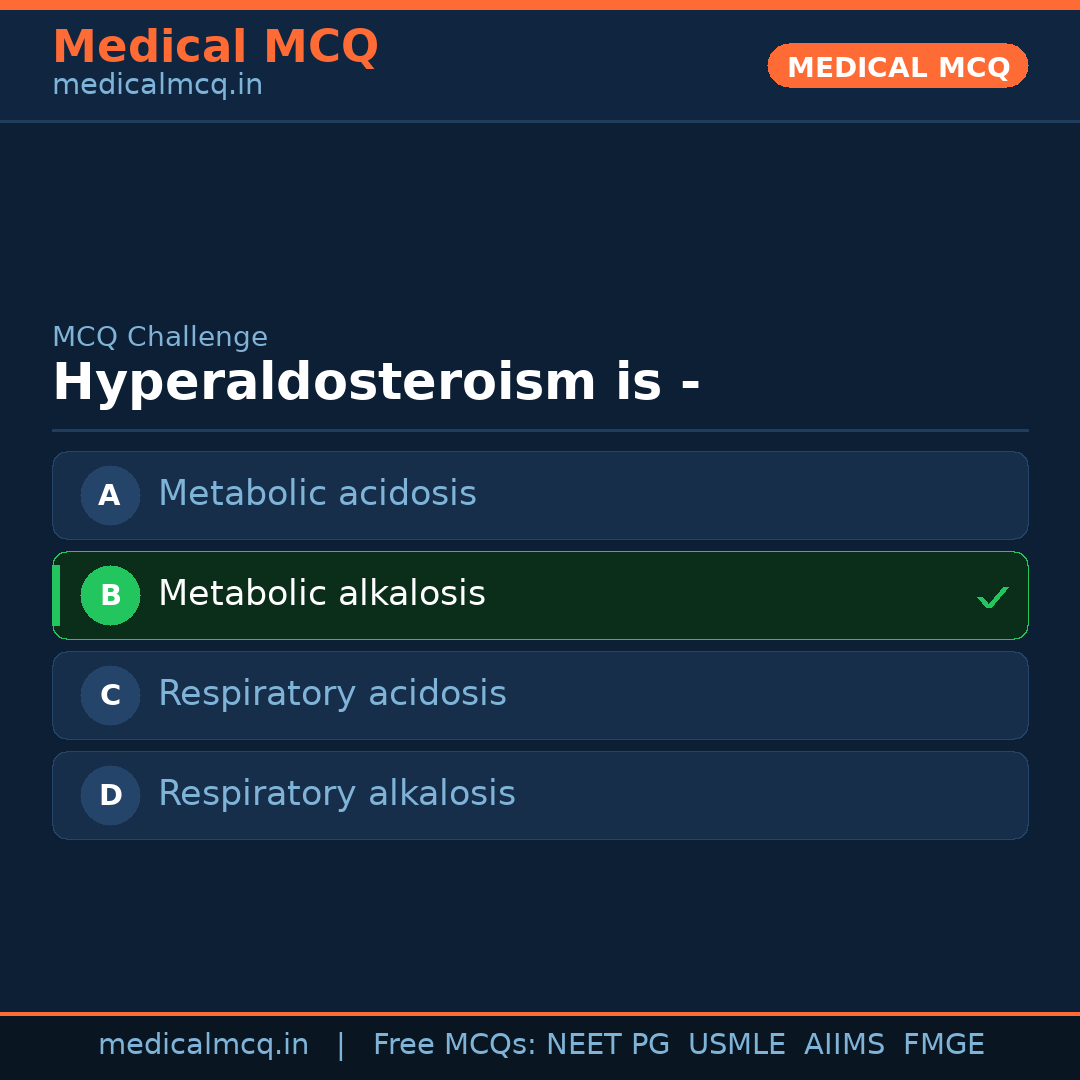Click the green checkmark on option B

tap(992, 597)
